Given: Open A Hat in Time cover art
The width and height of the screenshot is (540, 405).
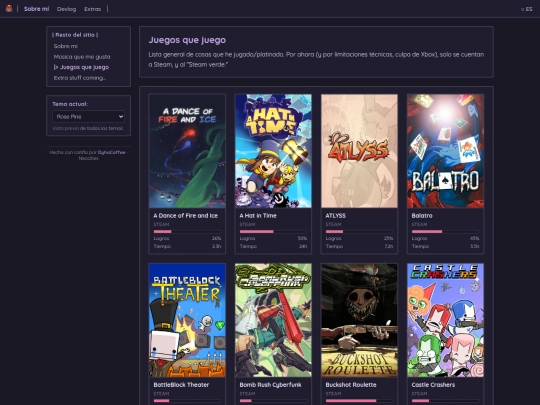Looking at the screenshot, I should 273,151.
